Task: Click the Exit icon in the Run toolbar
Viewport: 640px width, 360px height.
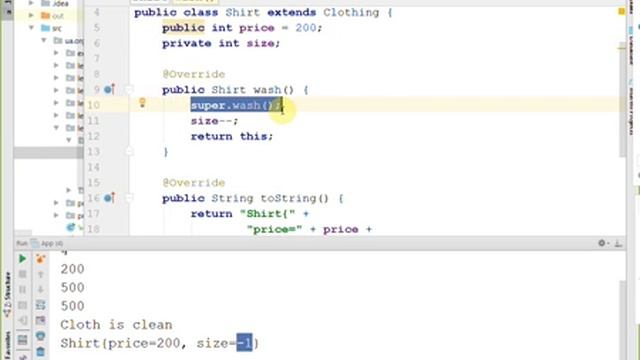Action: tap(22, 321)
